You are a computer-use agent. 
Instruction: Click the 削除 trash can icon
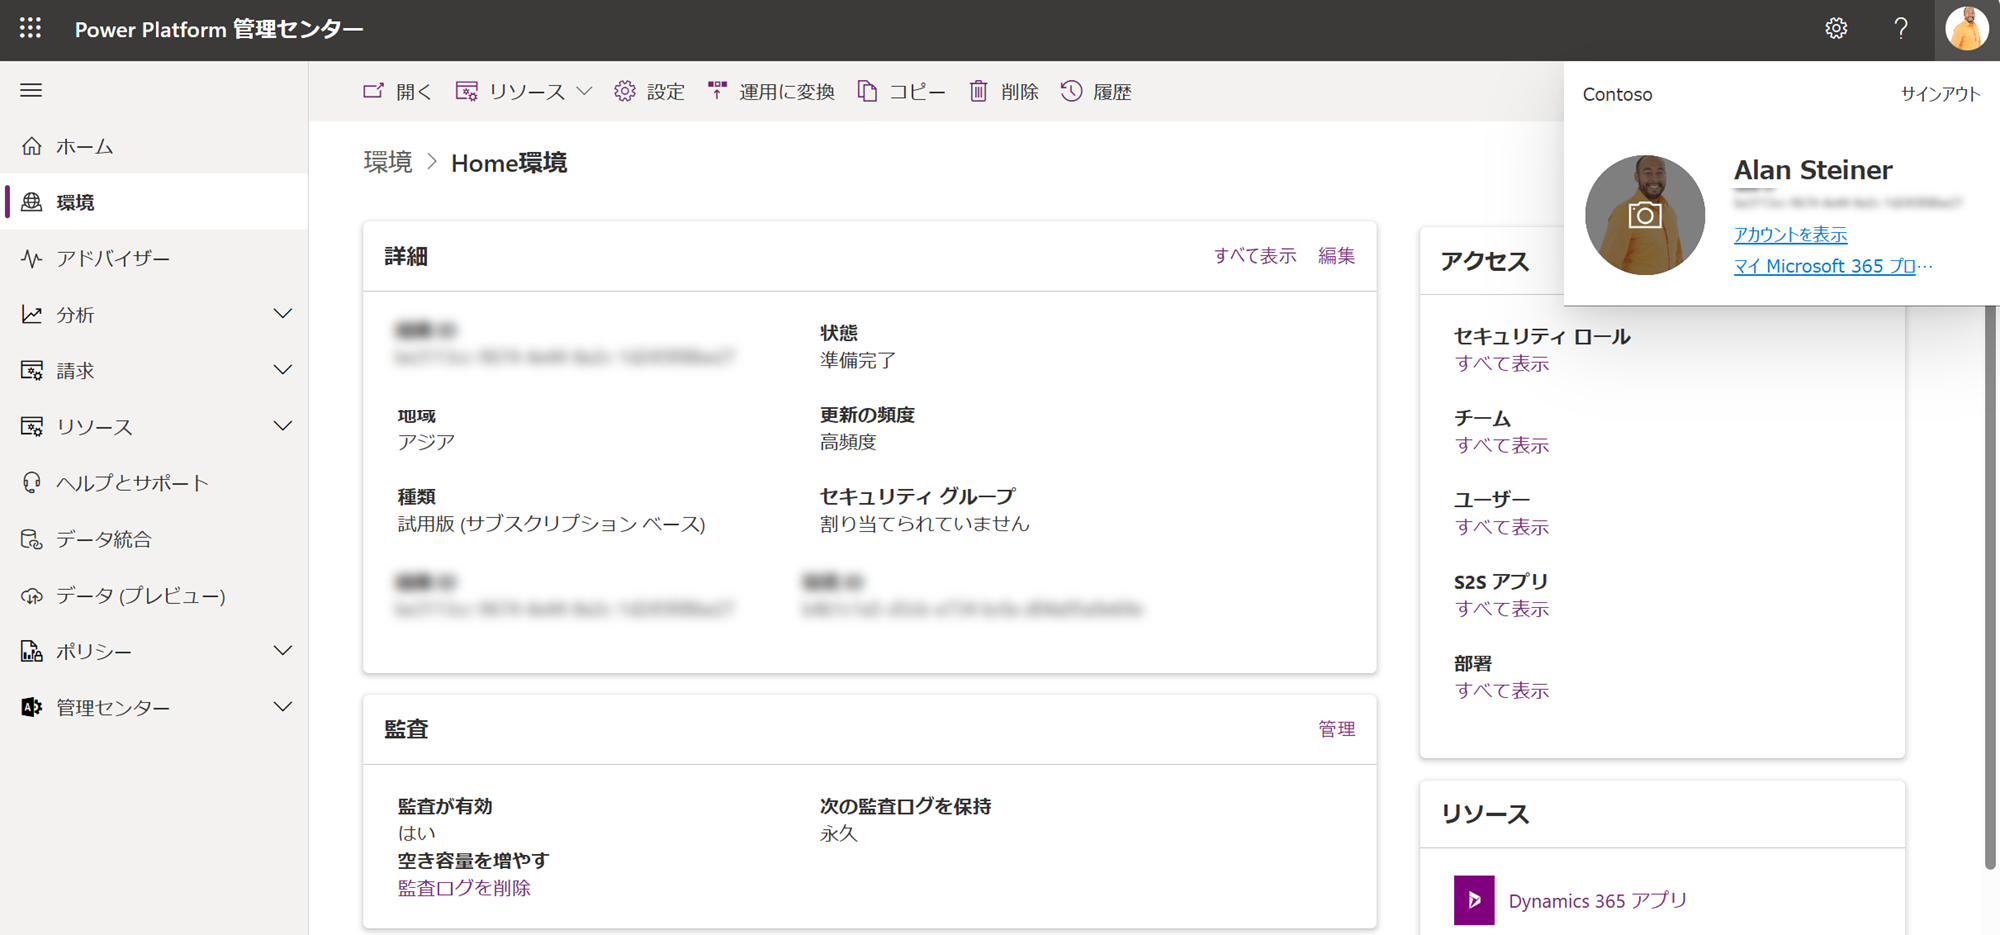point(978,91)
